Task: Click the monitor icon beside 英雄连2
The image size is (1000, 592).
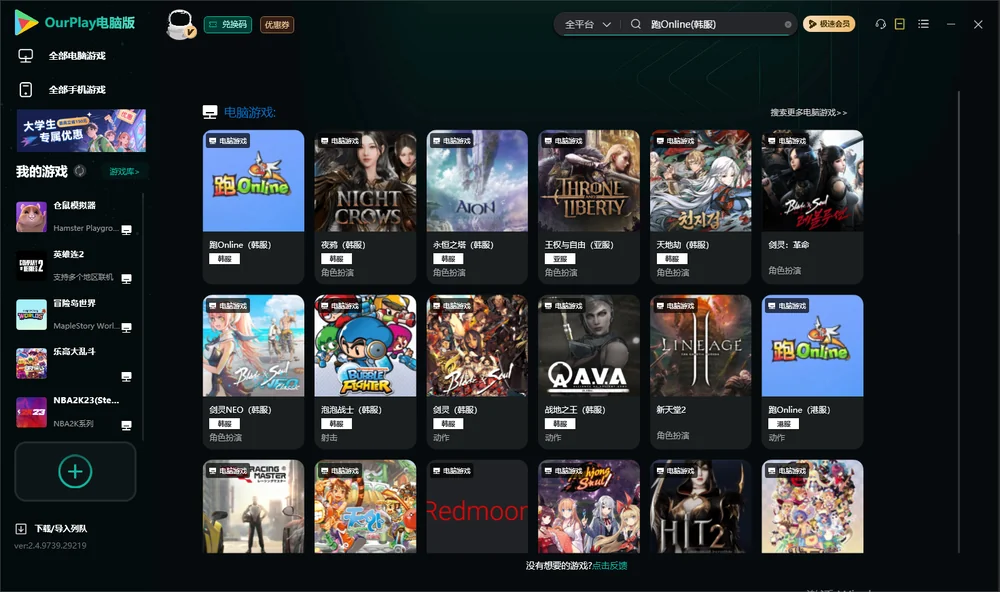Action: click(126, 279)
